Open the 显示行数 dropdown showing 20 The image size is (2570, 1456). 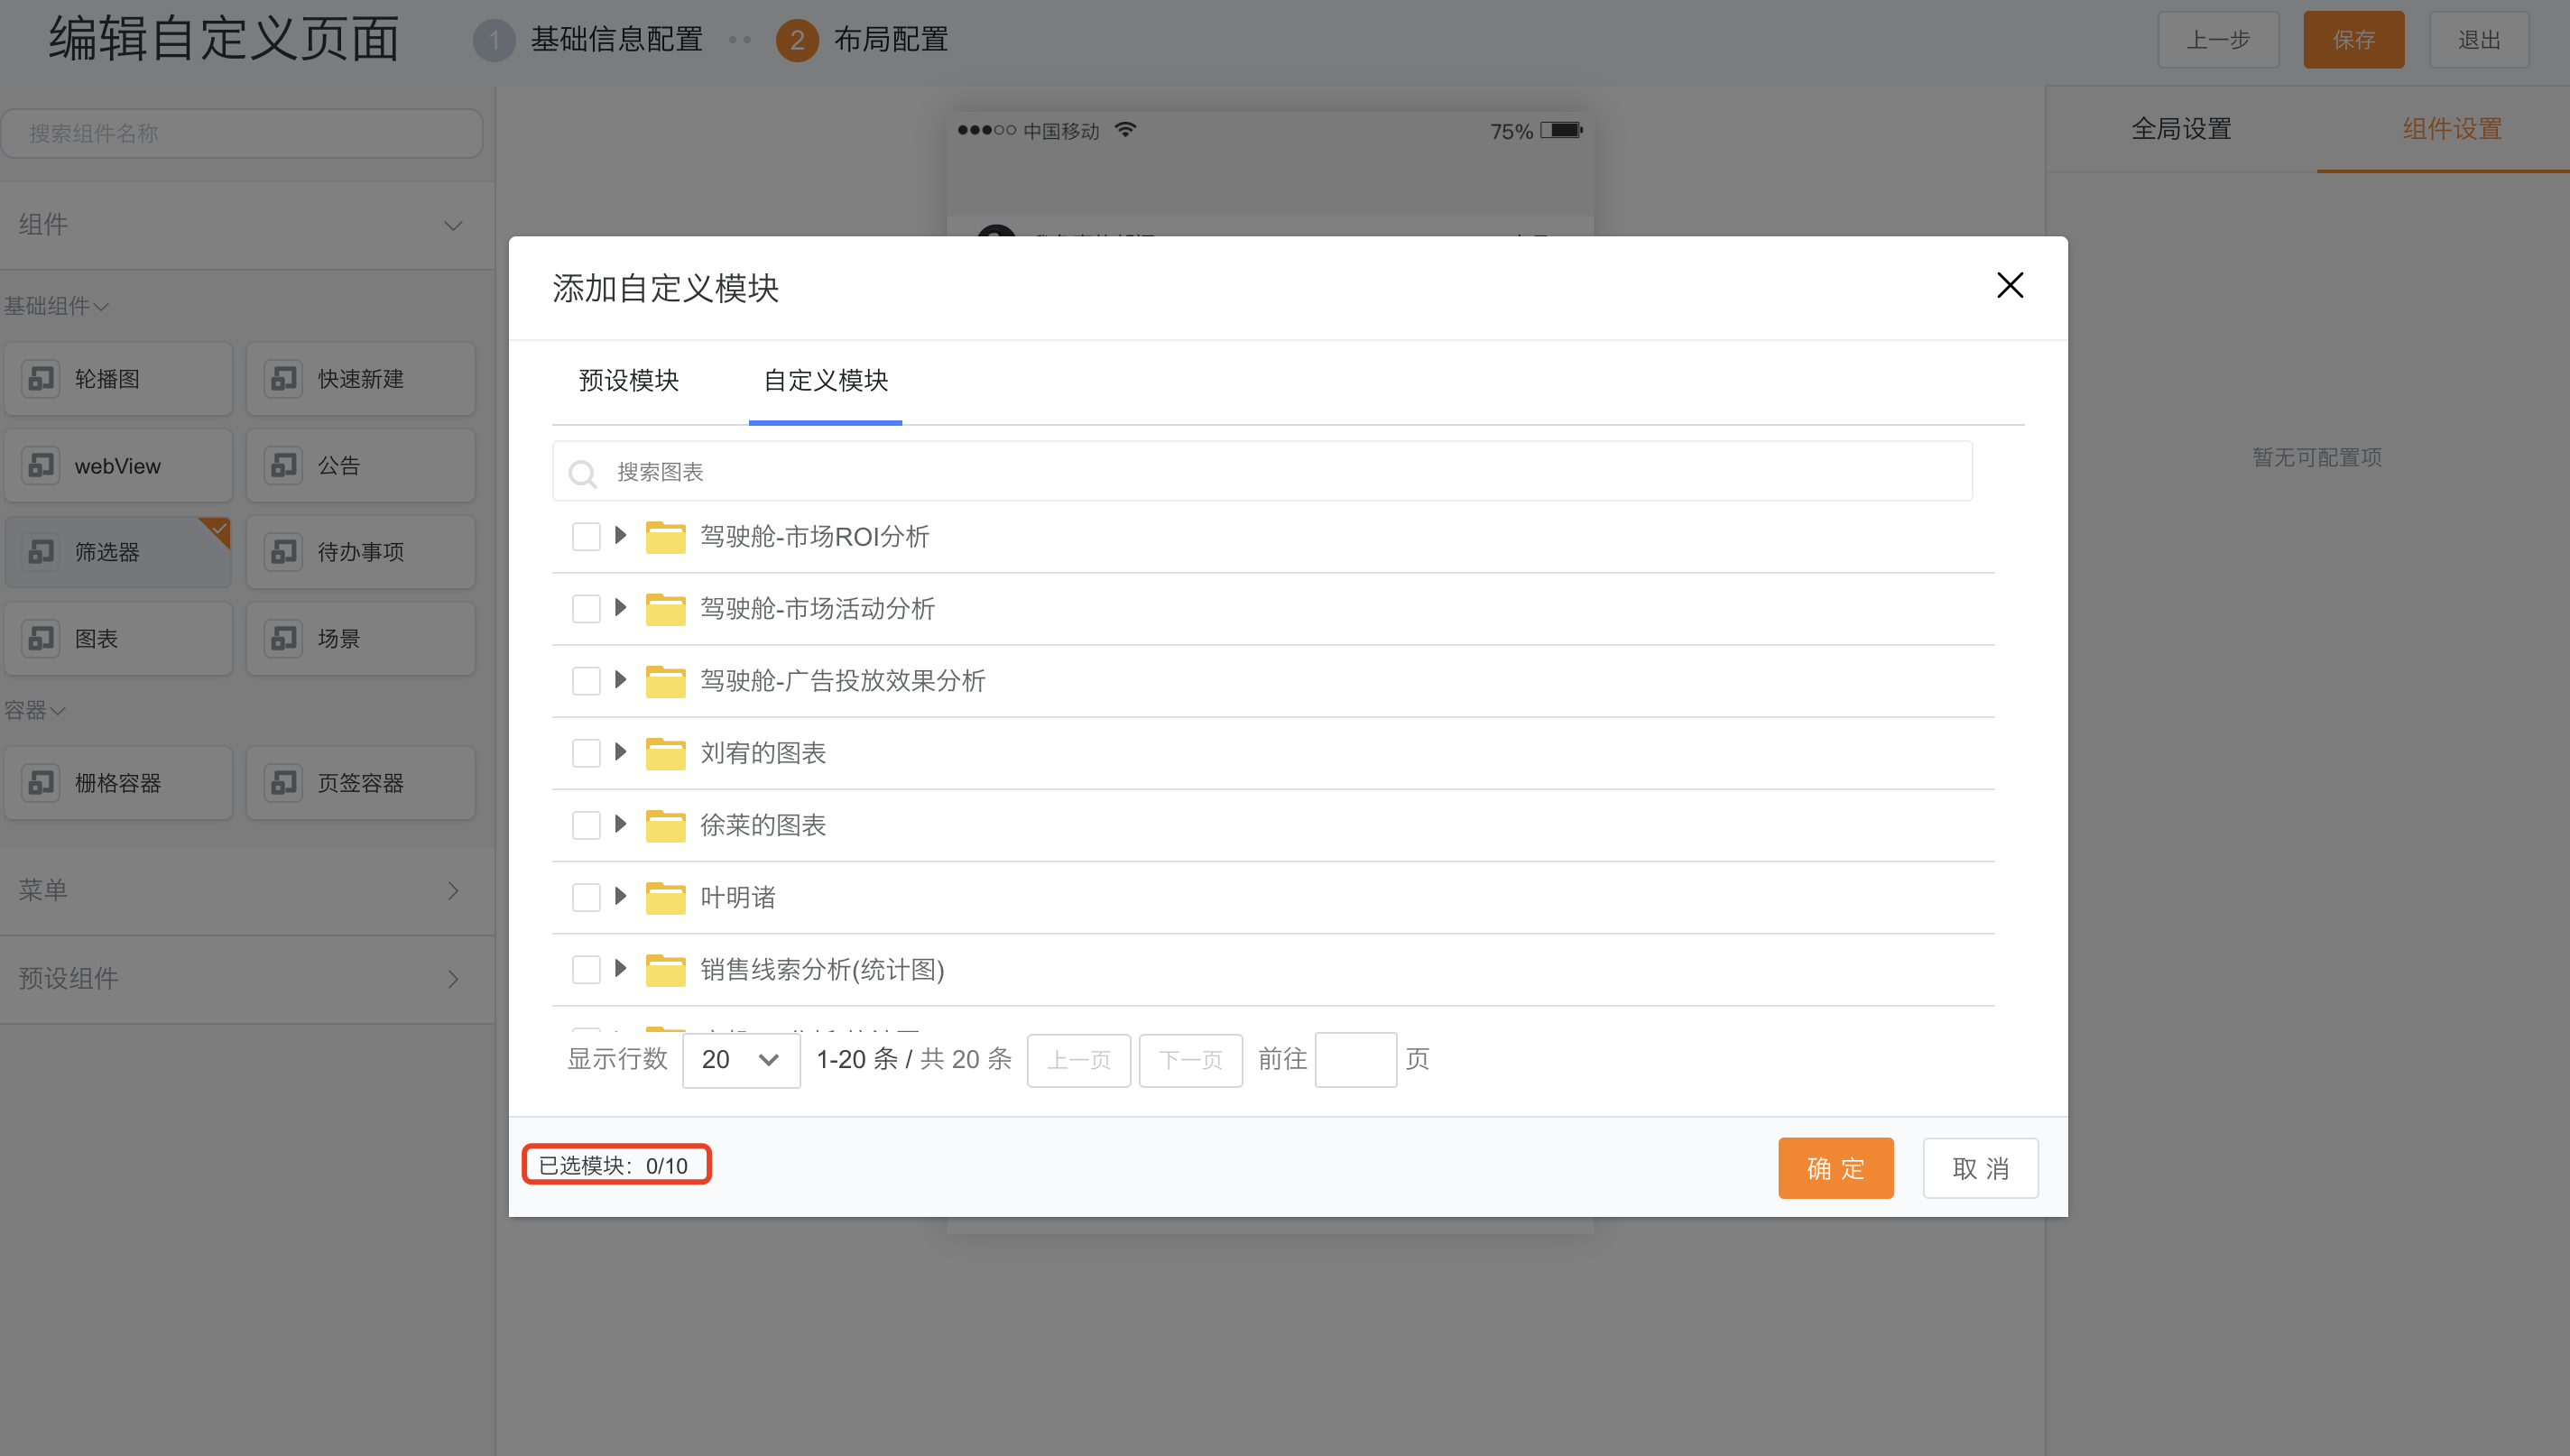coord(741,1060)
